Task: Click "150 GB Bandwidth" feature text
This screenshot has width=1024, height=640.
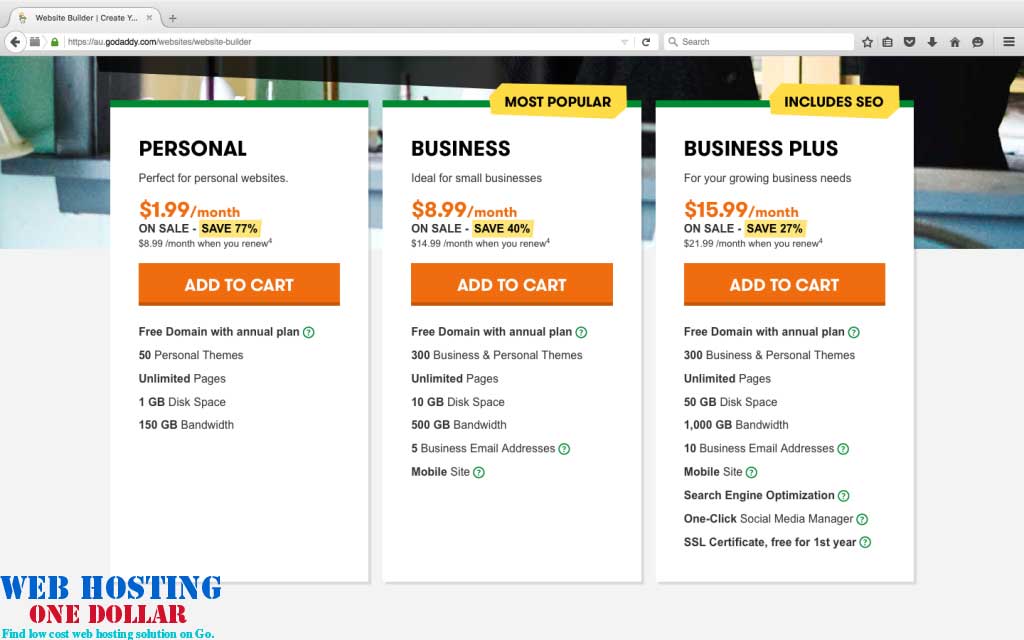Action: [x=186, y=425]
